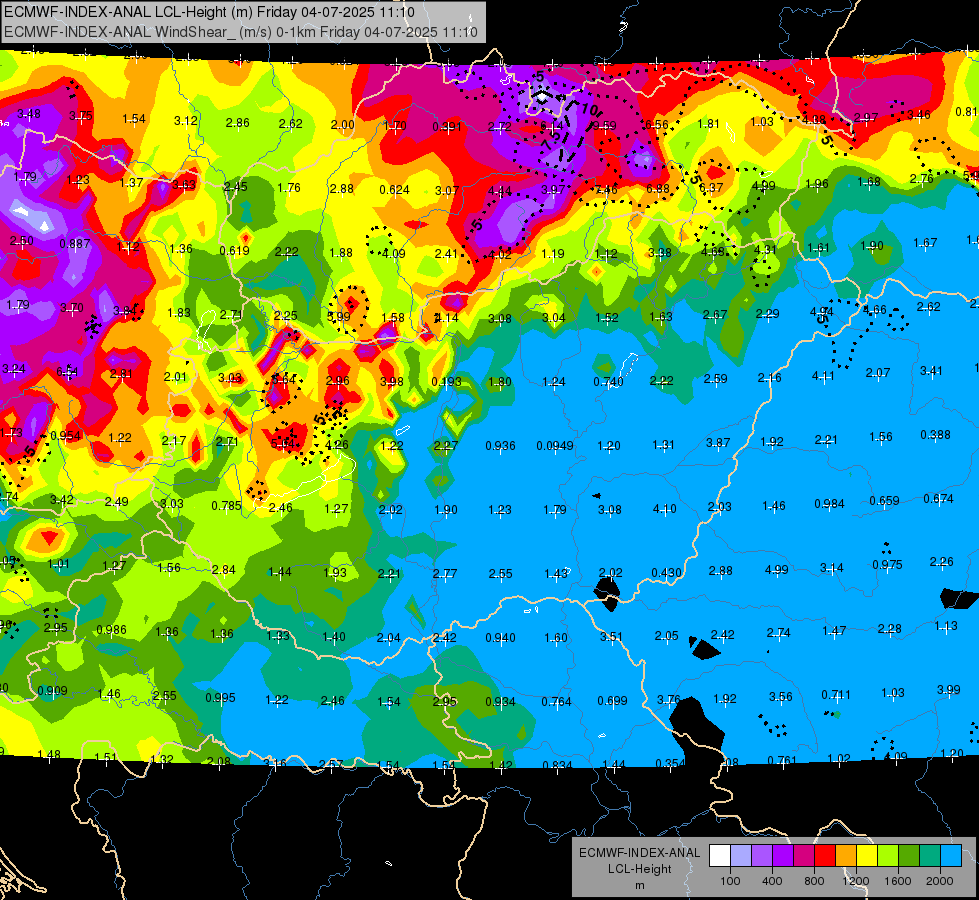Click the legend text LCL-Height
Viewport: 979px width, 900px height.
[640, 869]
